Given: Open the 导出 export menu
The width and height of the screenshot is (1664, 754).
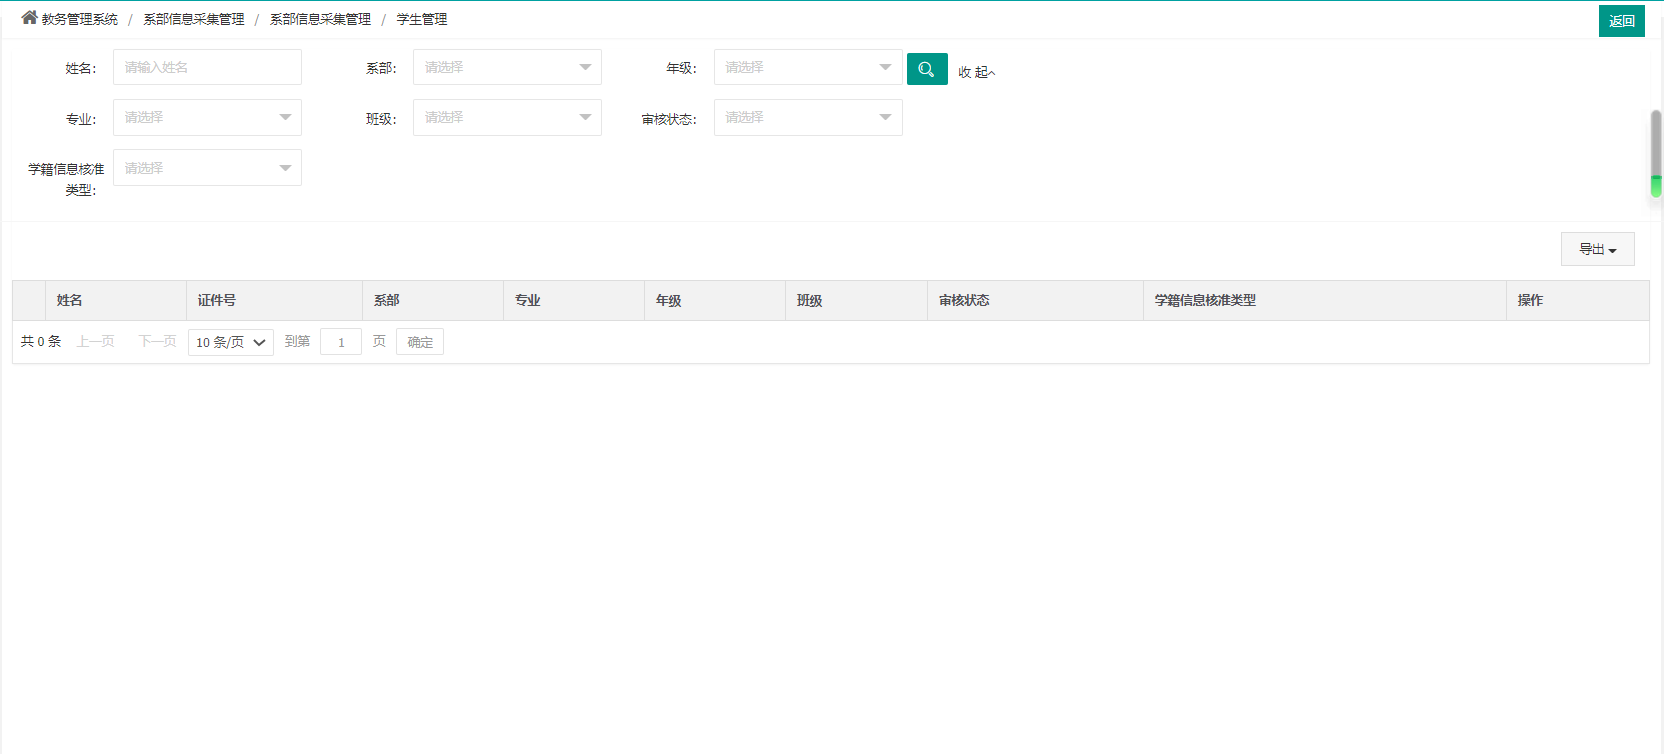Looking at the screenshot, I should click(1597, 249).
